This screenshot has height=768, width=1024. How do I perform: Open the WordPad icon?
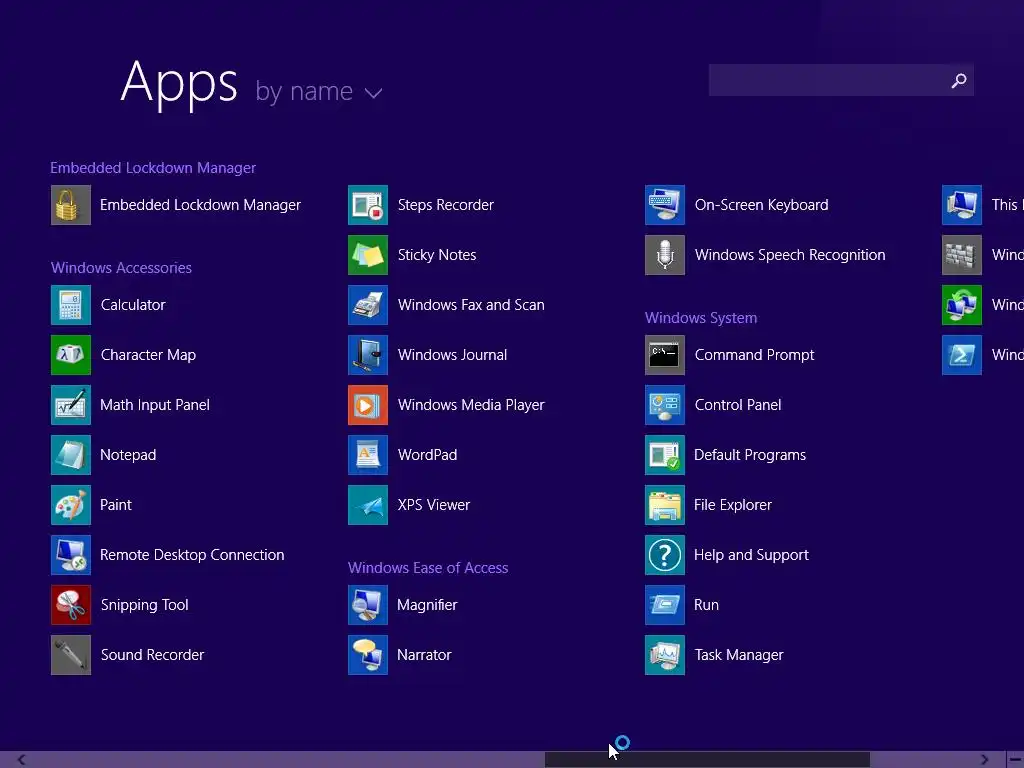368,455
